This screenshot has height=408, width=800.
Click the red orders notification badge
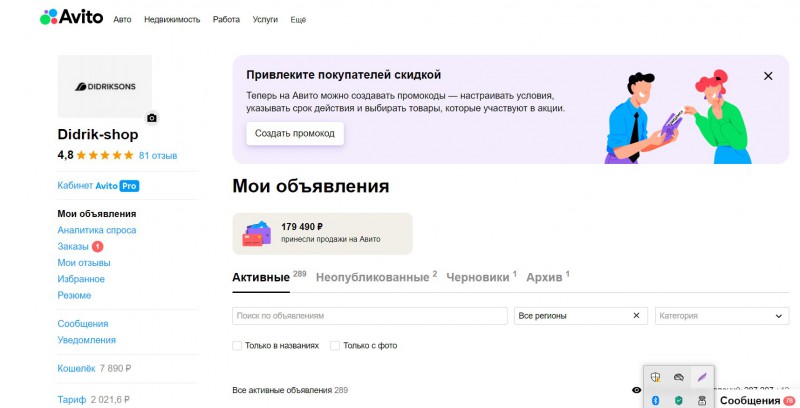pos(97,246)
